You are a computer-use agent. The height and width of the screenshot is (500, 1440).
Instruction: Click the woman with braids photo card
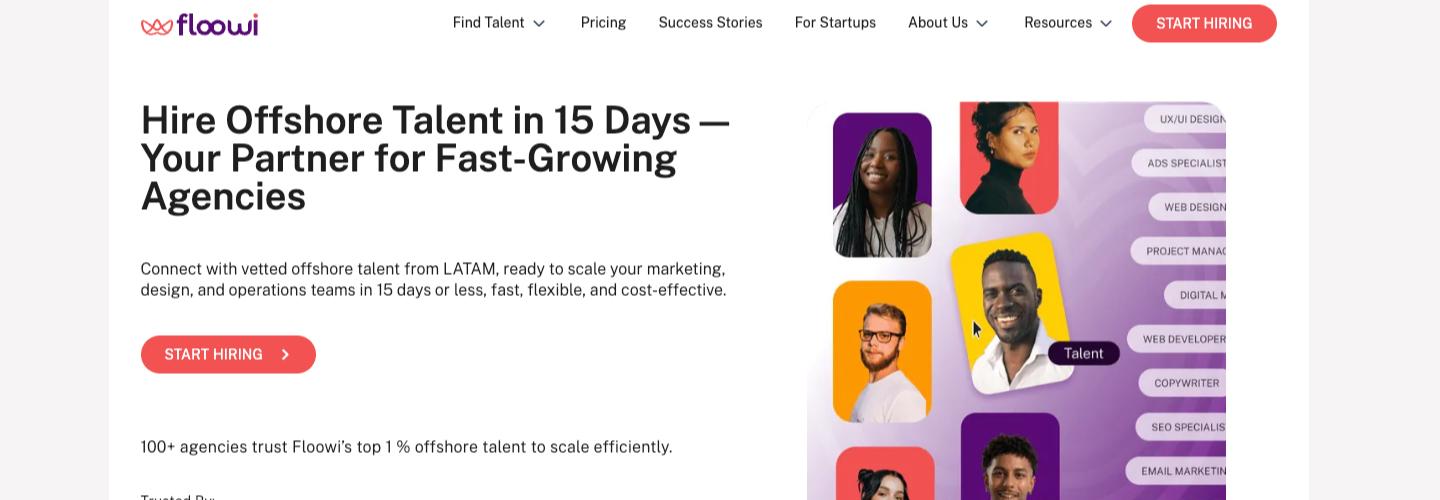pyautogui.click(x=882, y=185)
